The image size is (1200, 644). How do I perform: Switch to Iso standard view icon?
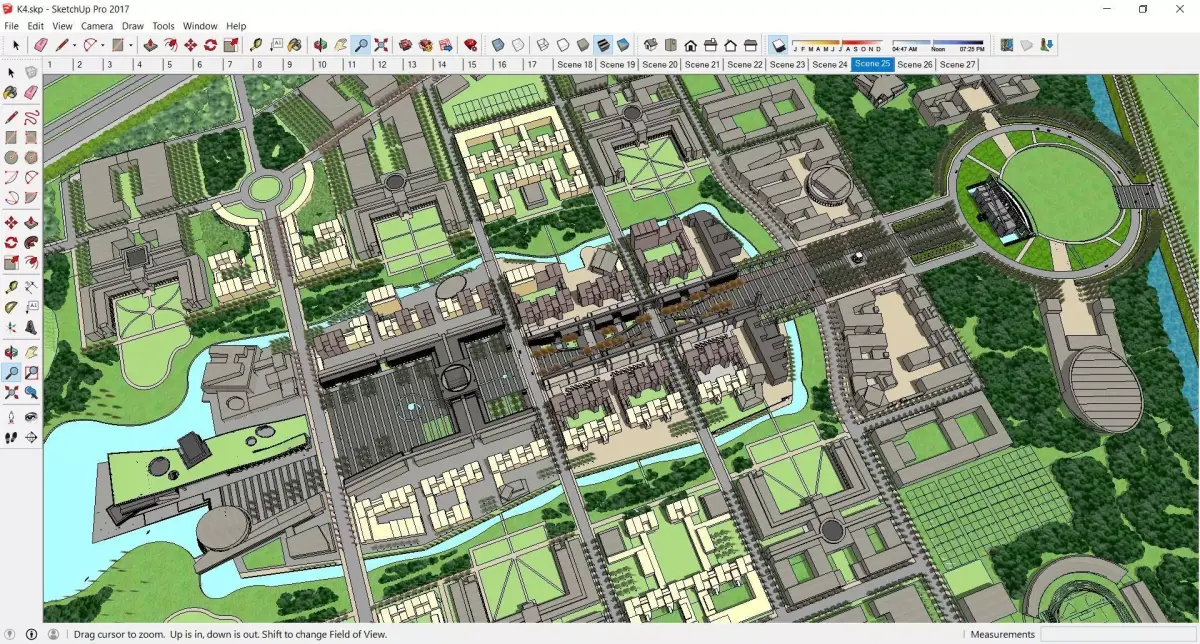click(650, 45)
